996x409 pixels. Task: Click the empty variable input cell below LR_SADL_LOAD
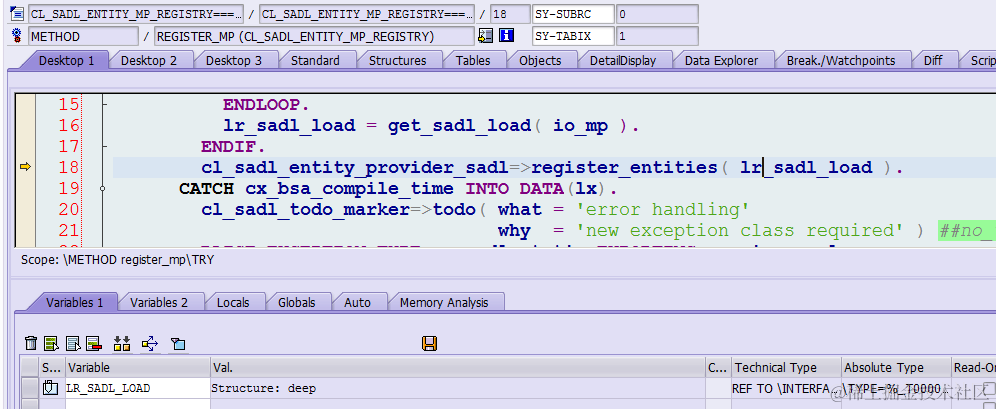pyautogui.click(x=138, y=403)
